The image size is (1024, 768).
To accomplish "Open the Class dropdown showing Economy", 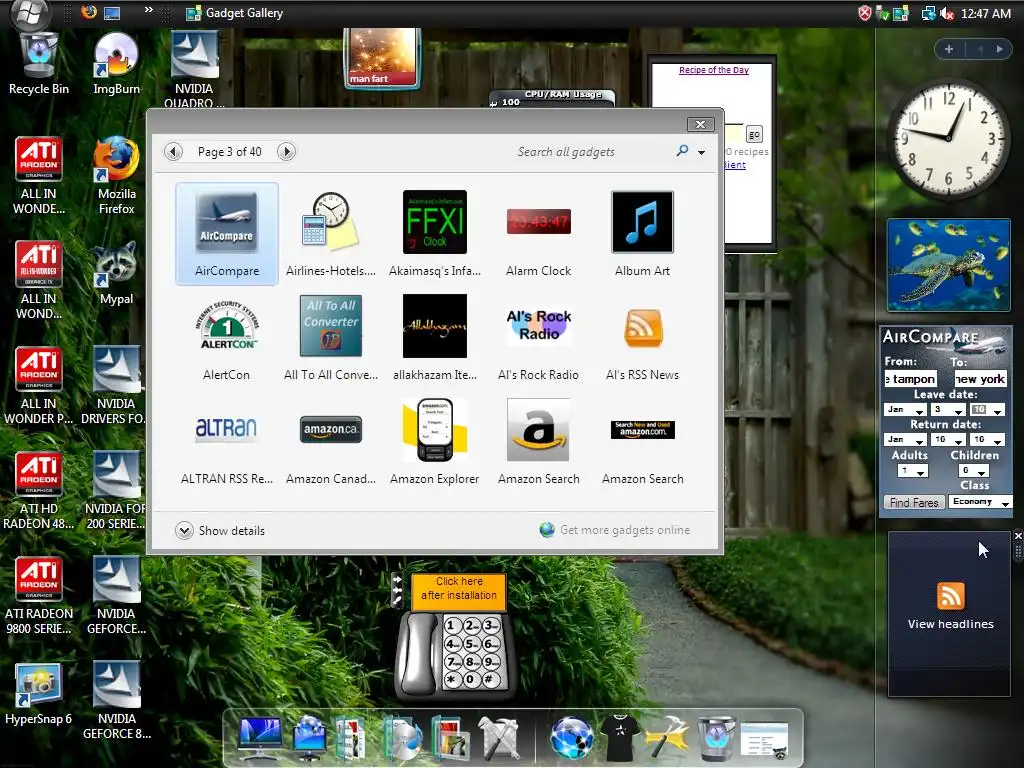I will point(980,502).
